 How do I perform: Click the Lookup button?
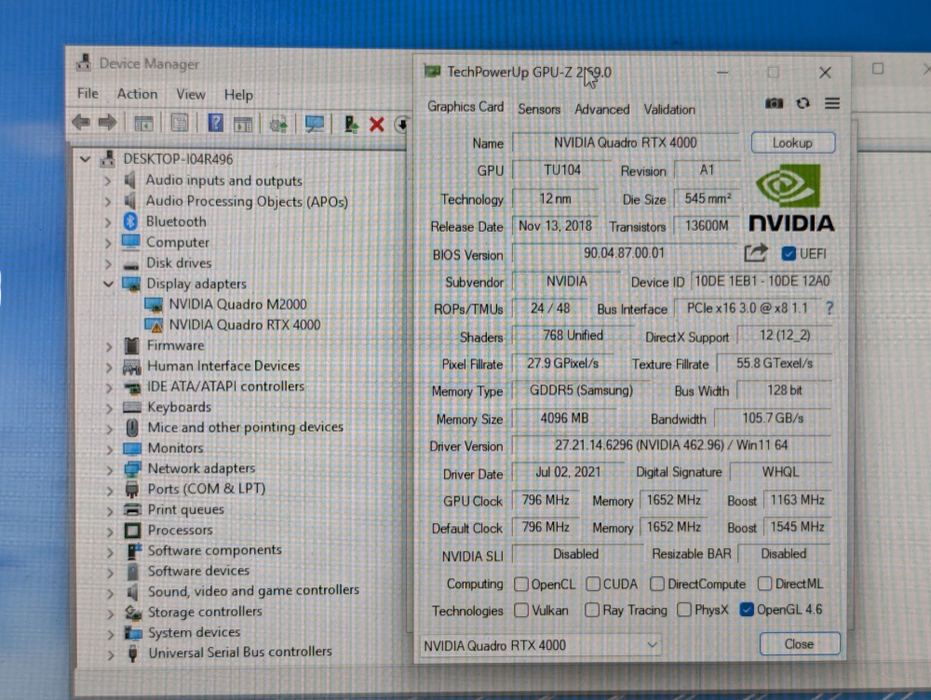[793, 143]
